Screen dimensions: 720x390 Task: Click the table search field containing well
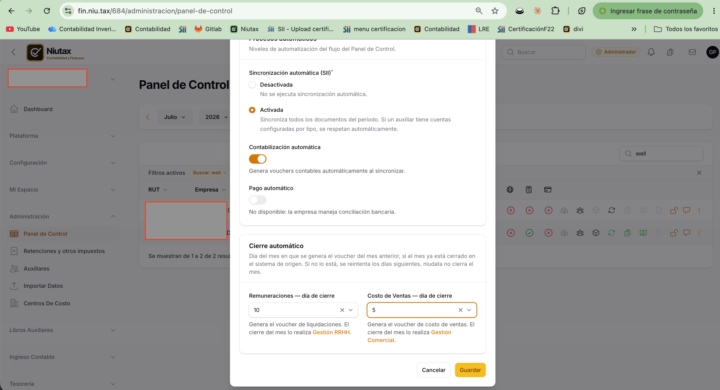[x=661, y=153]
